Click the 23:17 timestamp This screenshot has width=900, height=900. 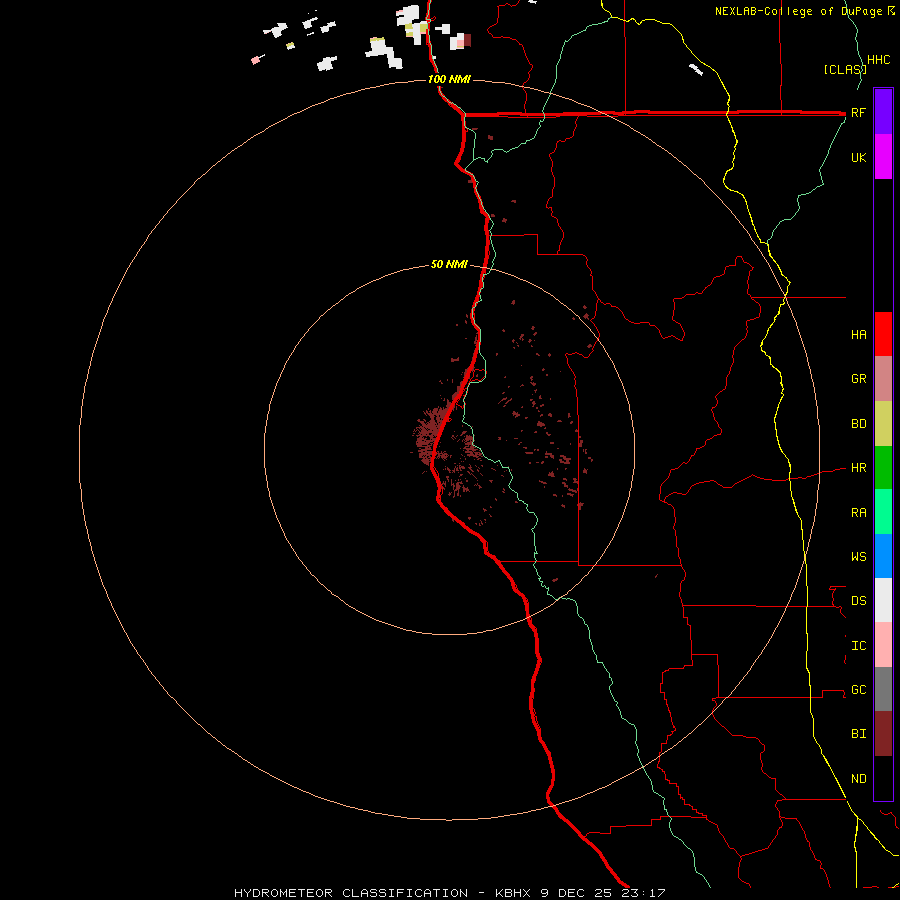(643, 893)
